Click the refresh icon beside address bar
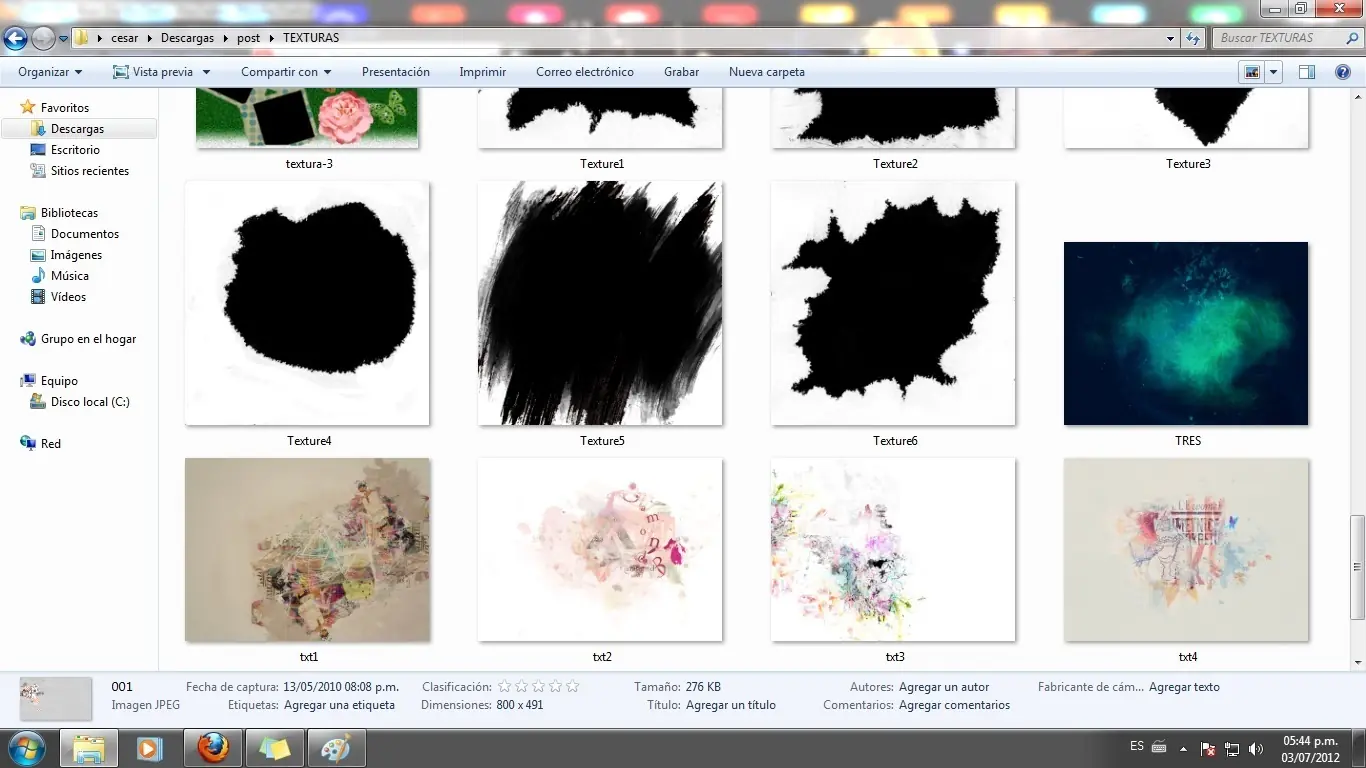This screenshot has height=768, width=1366. (1193, 38)
